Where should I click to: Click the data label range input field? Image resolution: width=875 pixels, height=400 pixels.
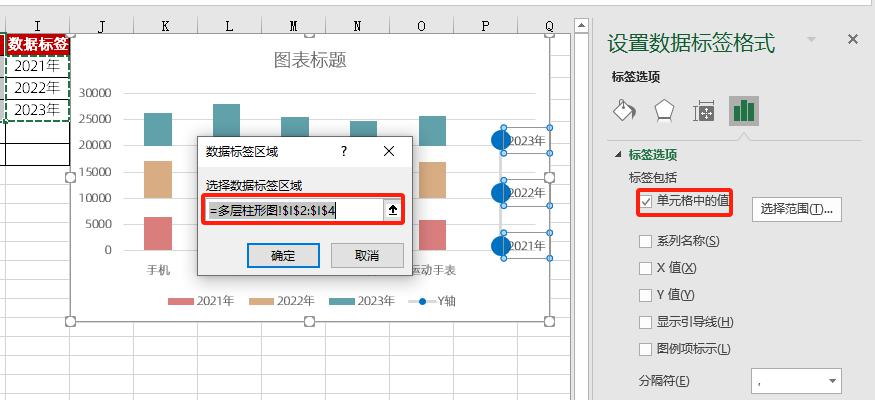click(295, 210)
